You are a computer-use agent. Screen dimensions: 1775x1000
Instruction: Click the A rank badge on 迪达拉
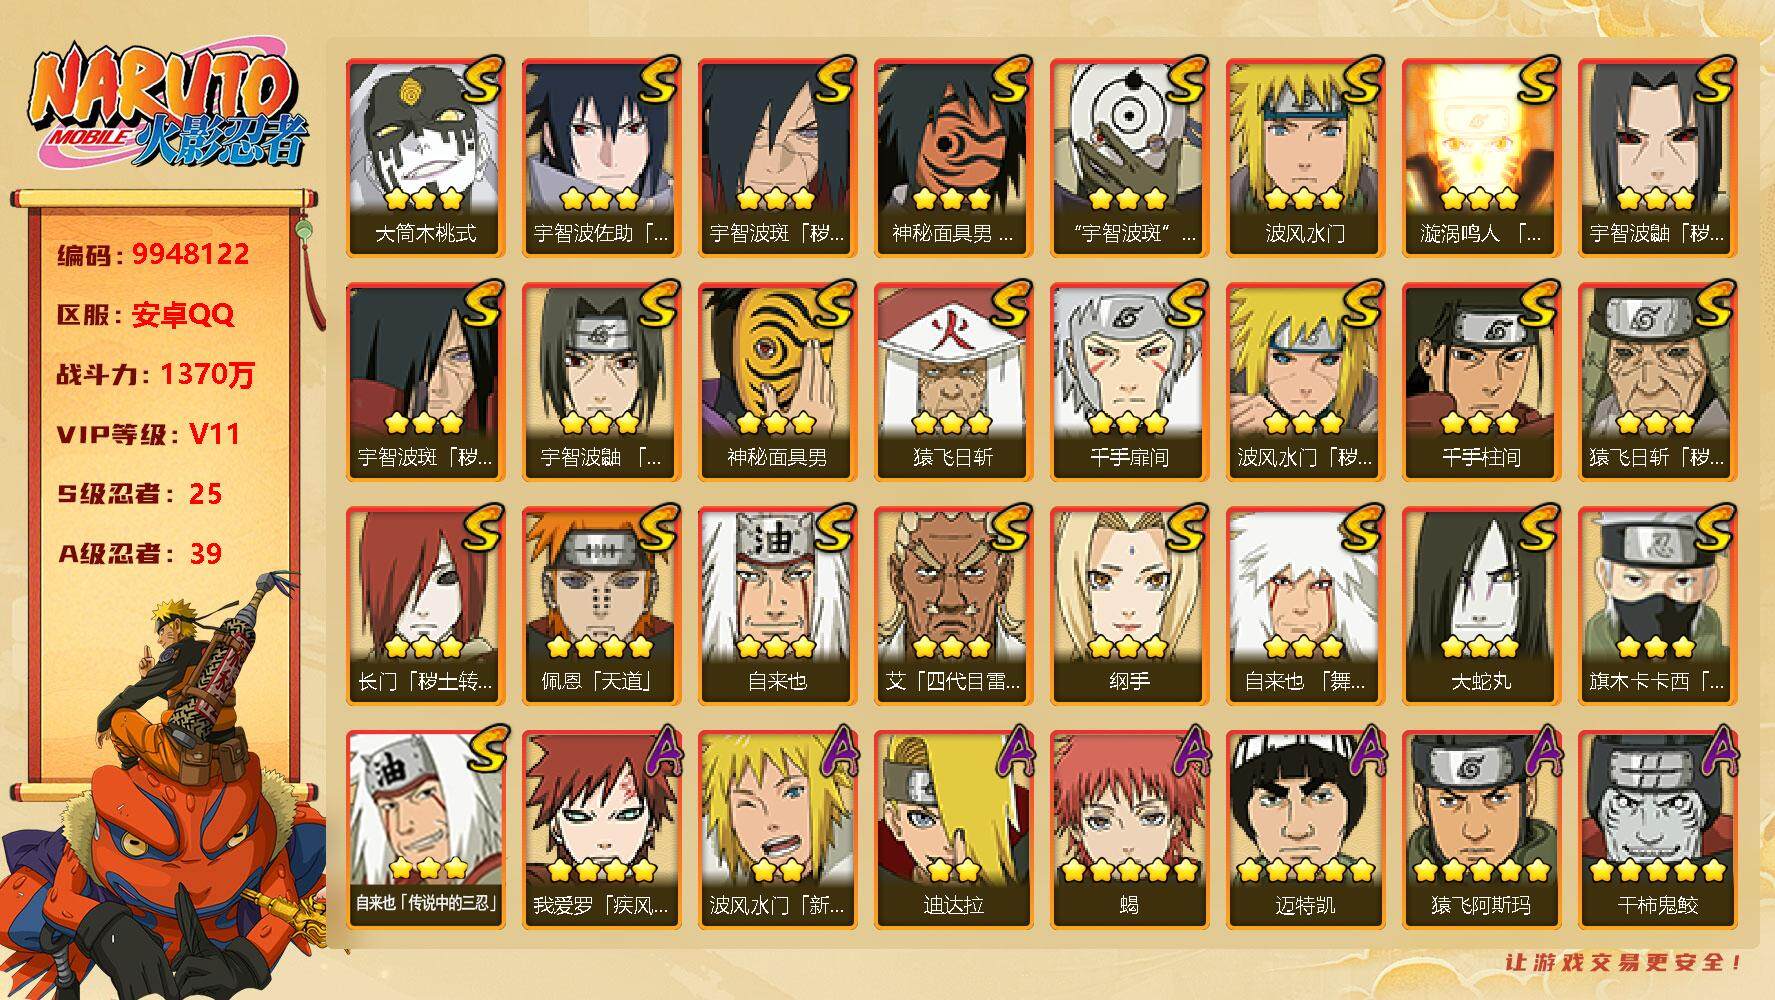pos(1015,751)
